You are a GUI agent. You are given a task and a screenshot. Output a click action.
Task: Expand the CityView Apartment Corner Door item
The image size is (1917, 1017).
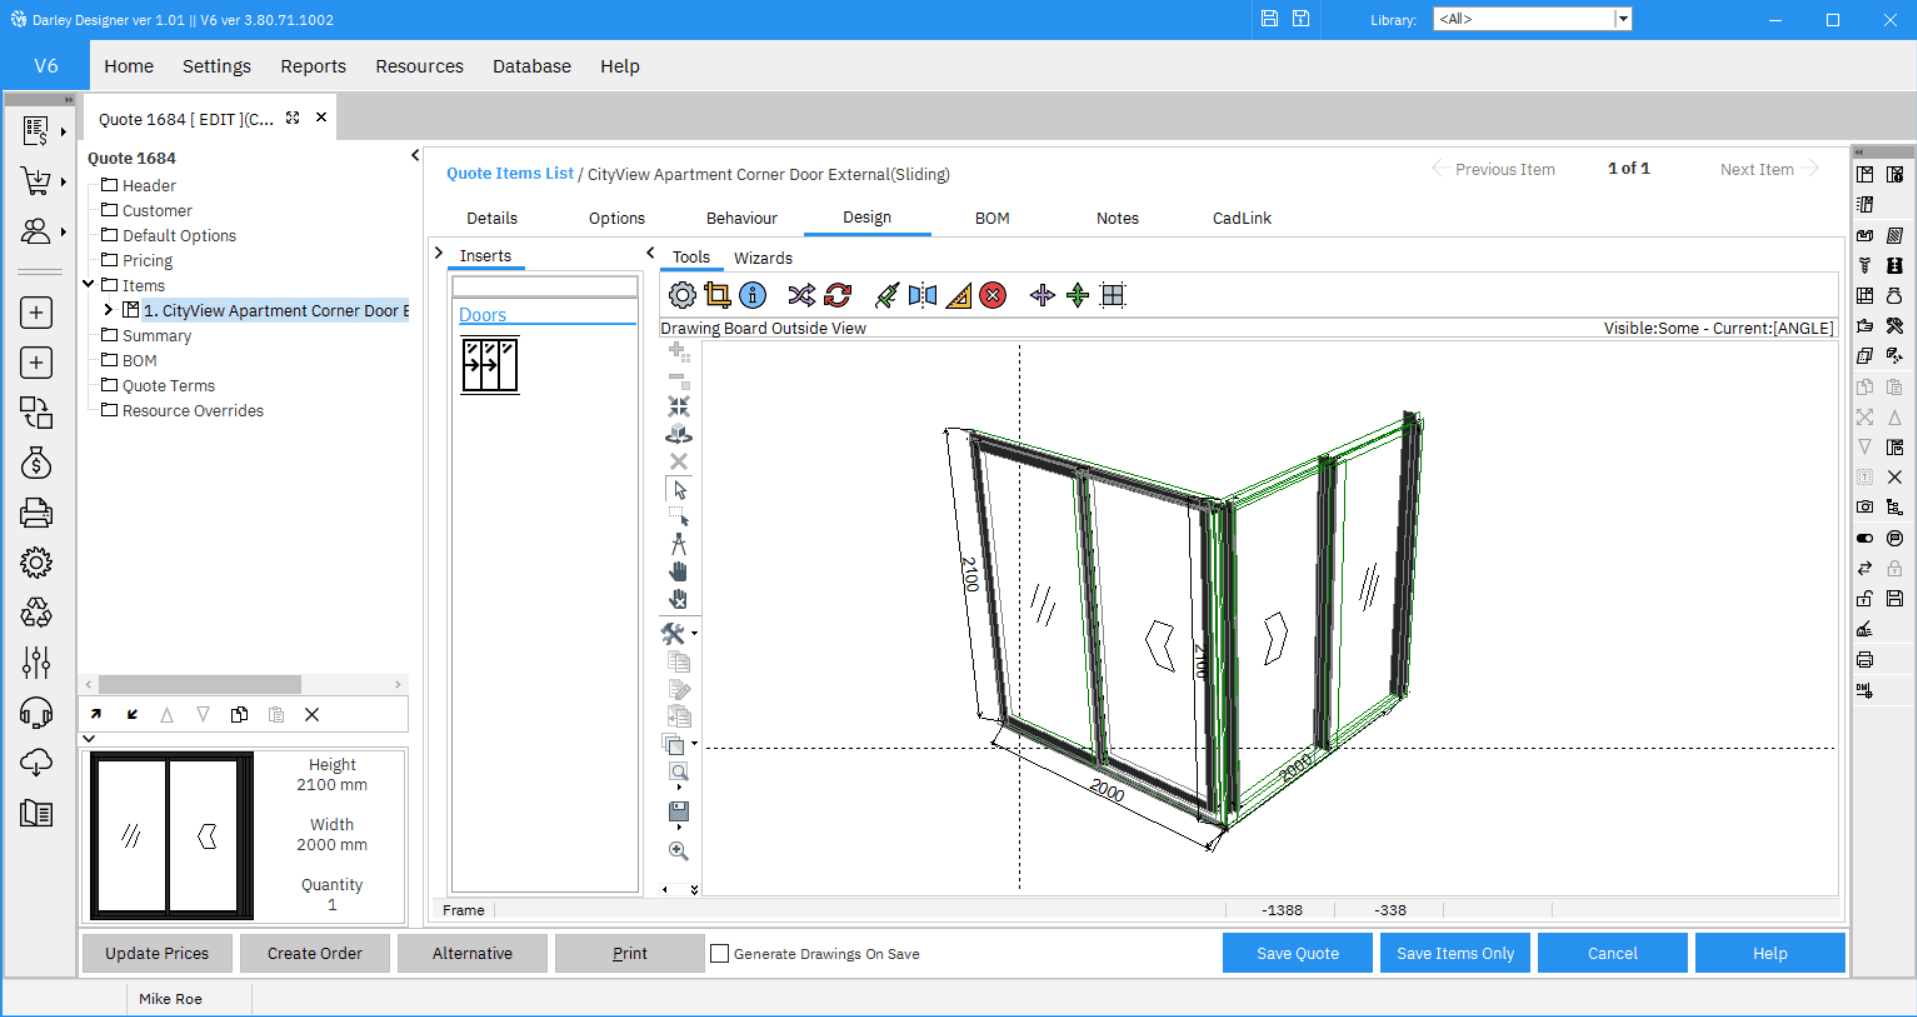[x=108, y=310]
